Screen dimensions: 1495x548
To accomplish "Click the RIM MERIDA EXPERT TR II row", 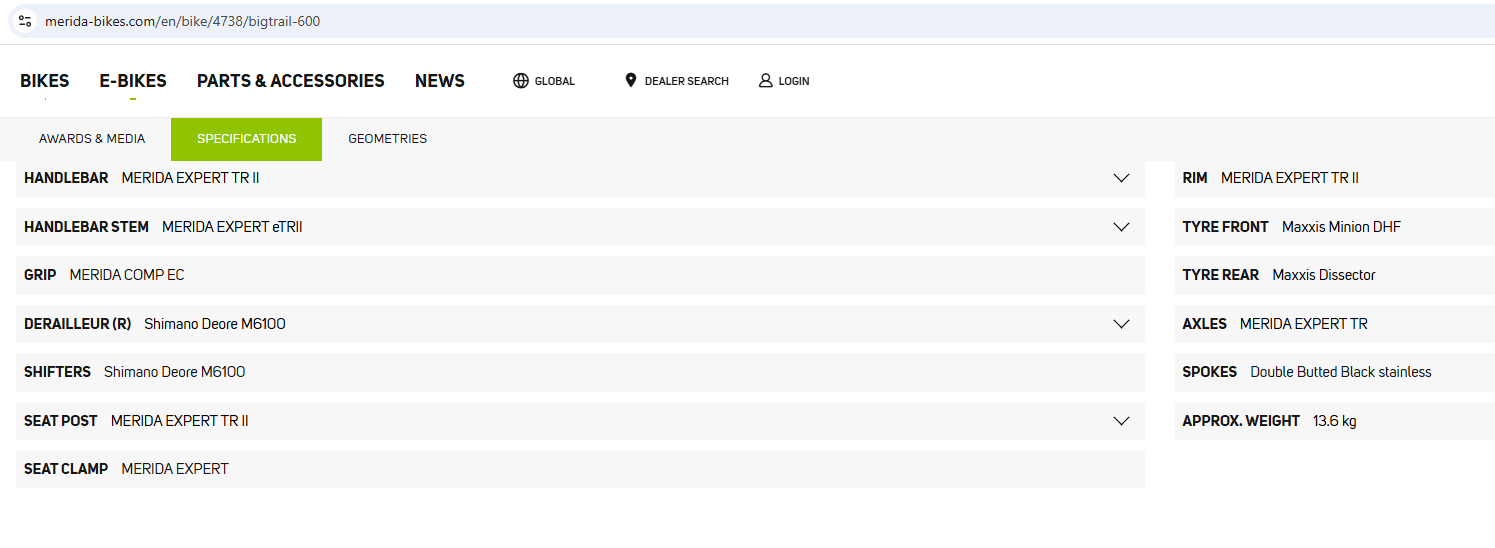I will 1335,178.
